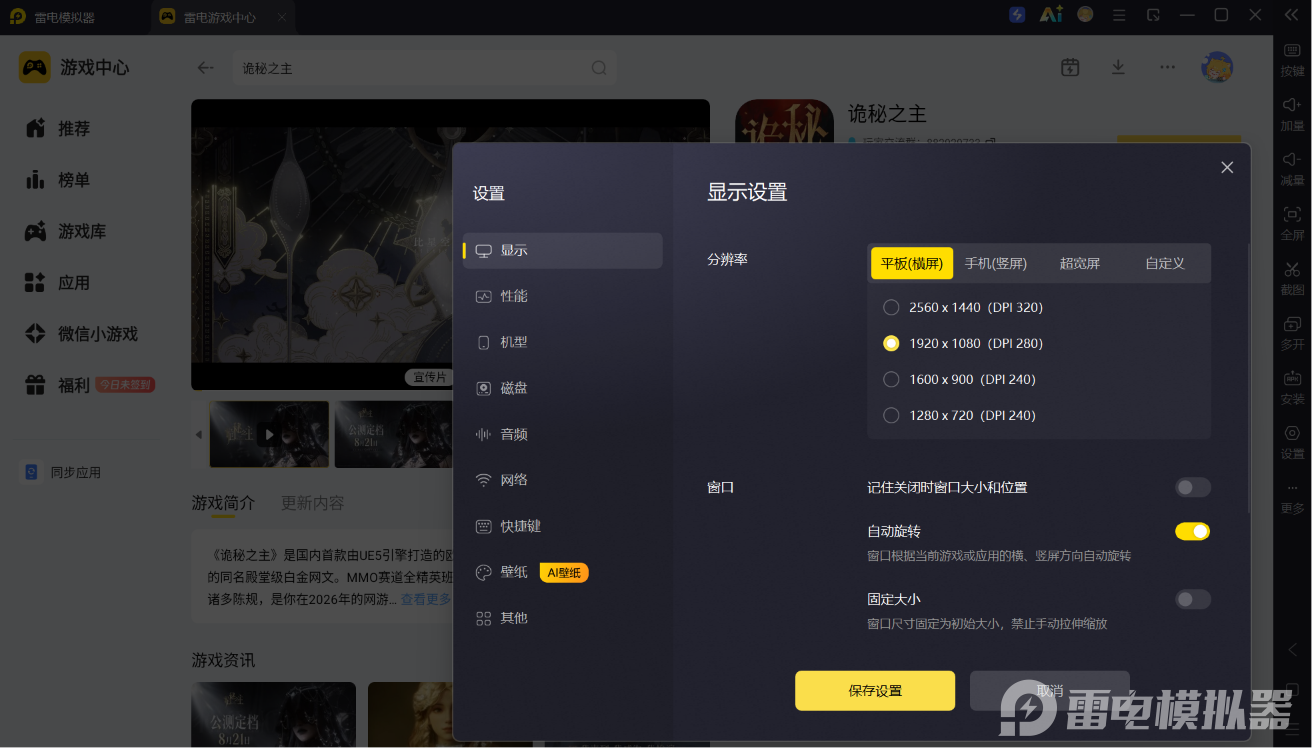The height and width of the screenshot is (748, 1312).
Task: Open the 公测定档 screenshot thumbnail under the banner
Action: [393, 434]
